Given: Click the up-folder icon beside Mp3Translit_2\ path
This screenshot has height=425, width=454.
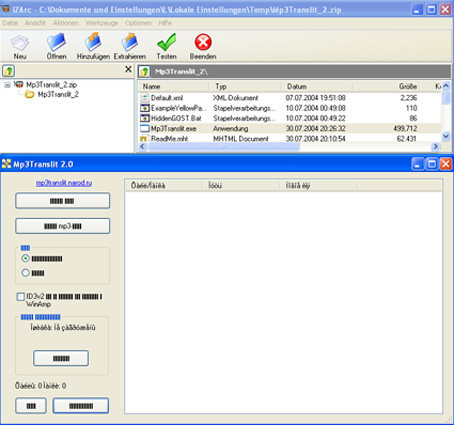Looking at the screenshot, I should pos(144,71).
